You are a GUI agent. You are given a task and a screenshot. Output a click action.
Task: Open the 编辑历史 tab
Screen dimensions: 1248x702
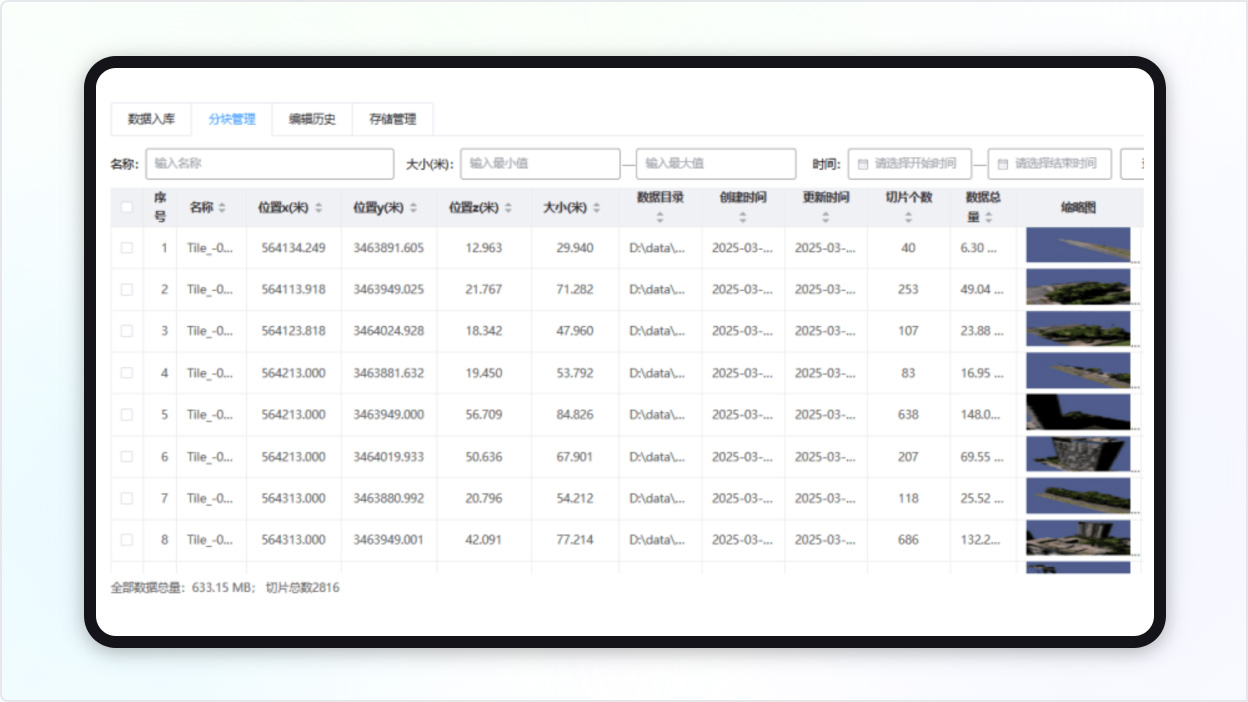[312, 119]
